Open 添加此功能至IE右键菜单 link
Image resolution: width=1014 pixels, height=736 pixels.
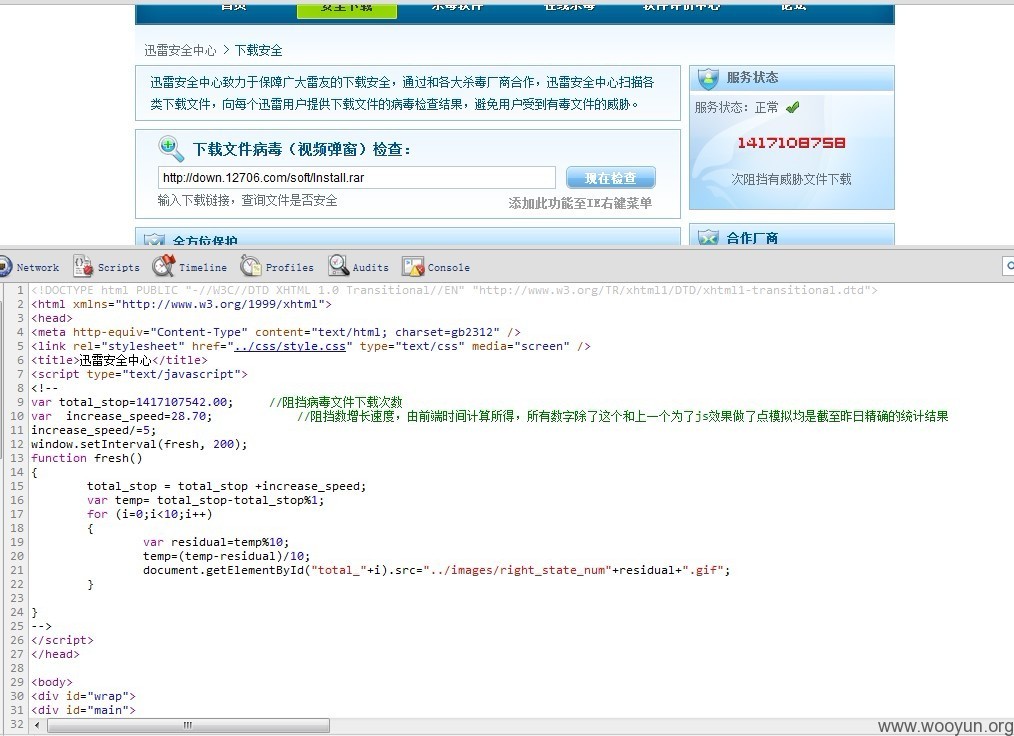[580, 203]
